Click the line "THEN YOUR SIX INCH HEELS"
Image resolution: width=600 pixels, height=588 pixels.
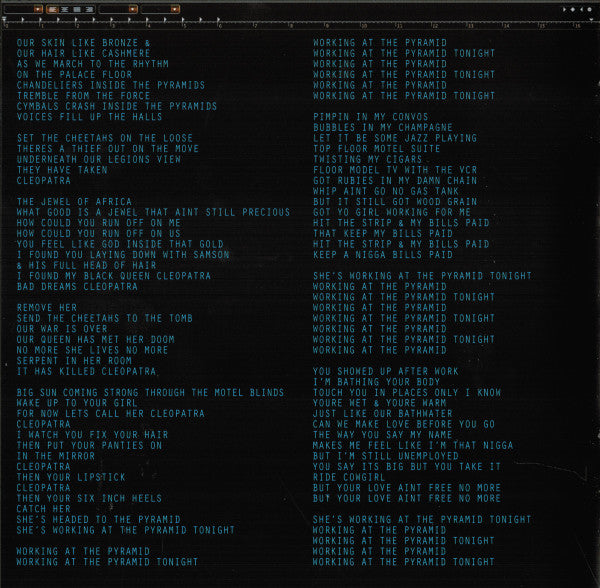pyautogui.click(x=89, y=498)
